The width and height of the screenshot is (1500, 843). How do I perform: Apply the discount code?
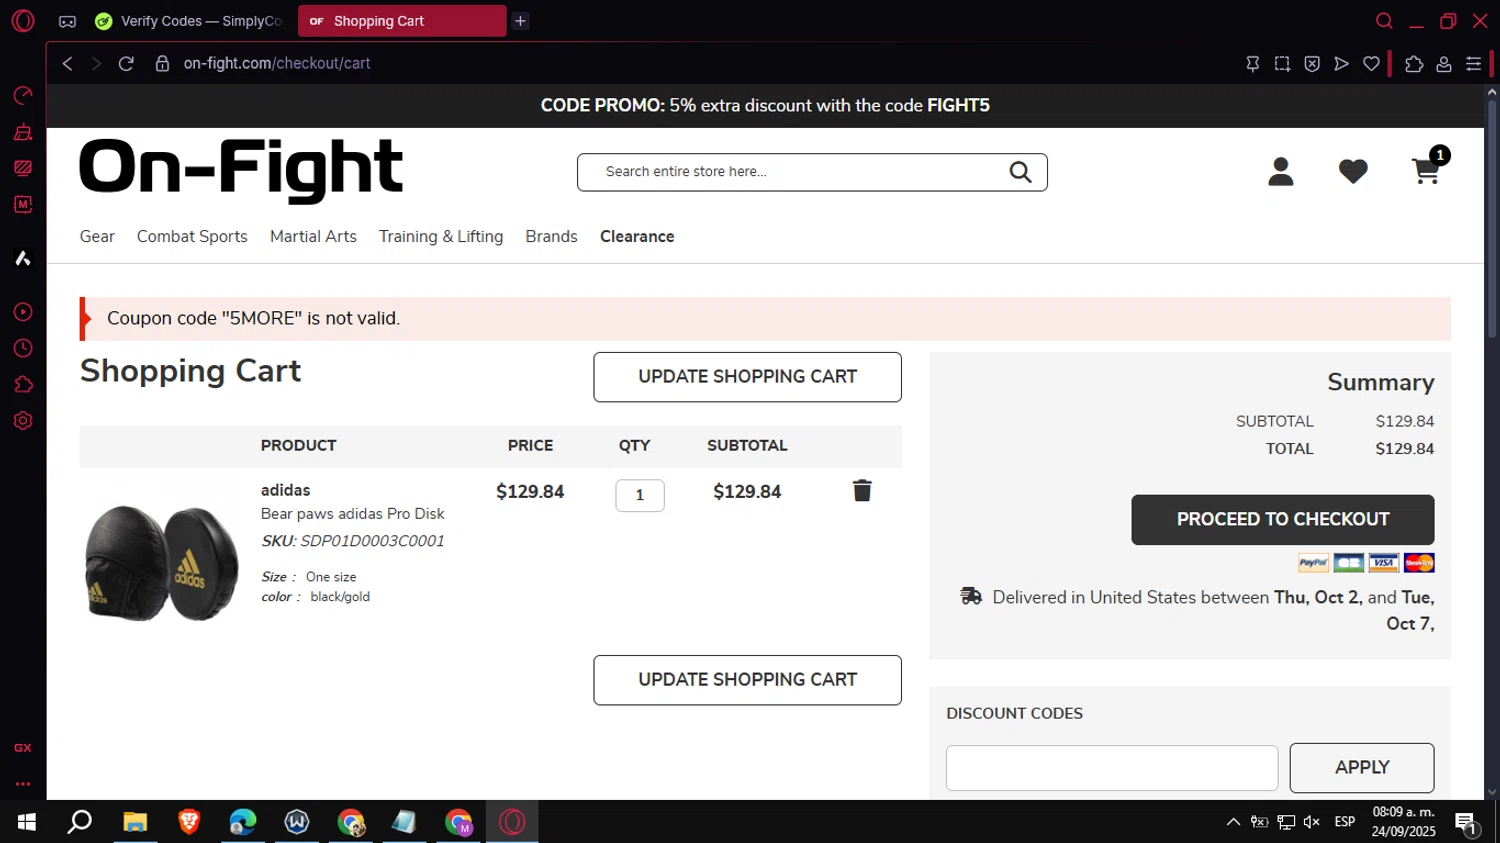[x=1362, y=767]
